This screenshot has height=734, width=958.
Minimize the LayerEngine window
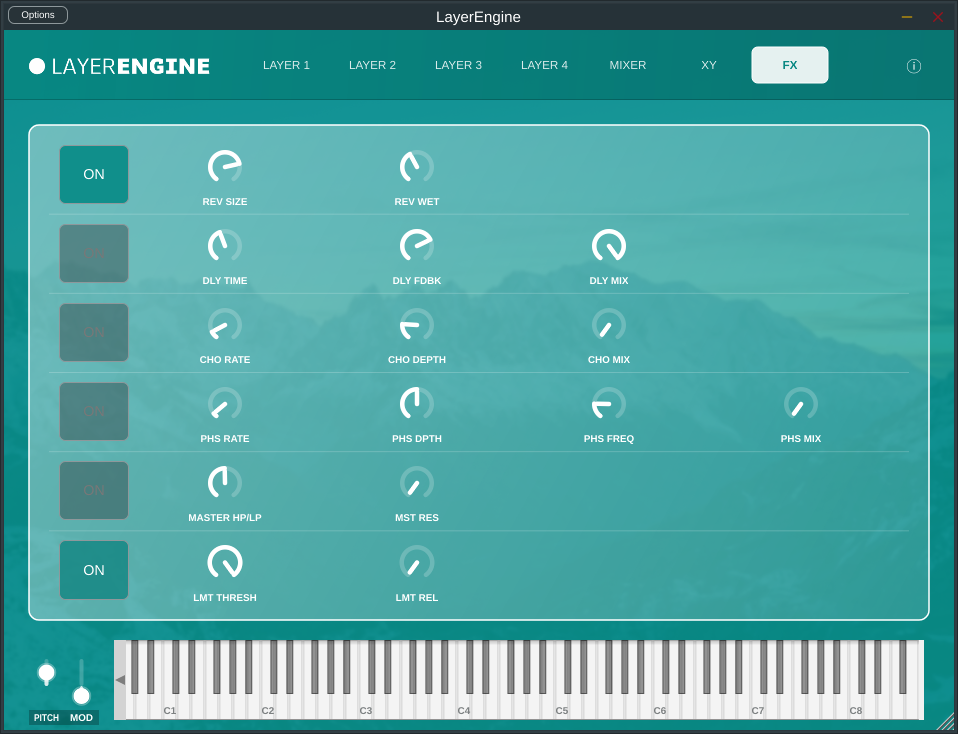tap(907, 17)
